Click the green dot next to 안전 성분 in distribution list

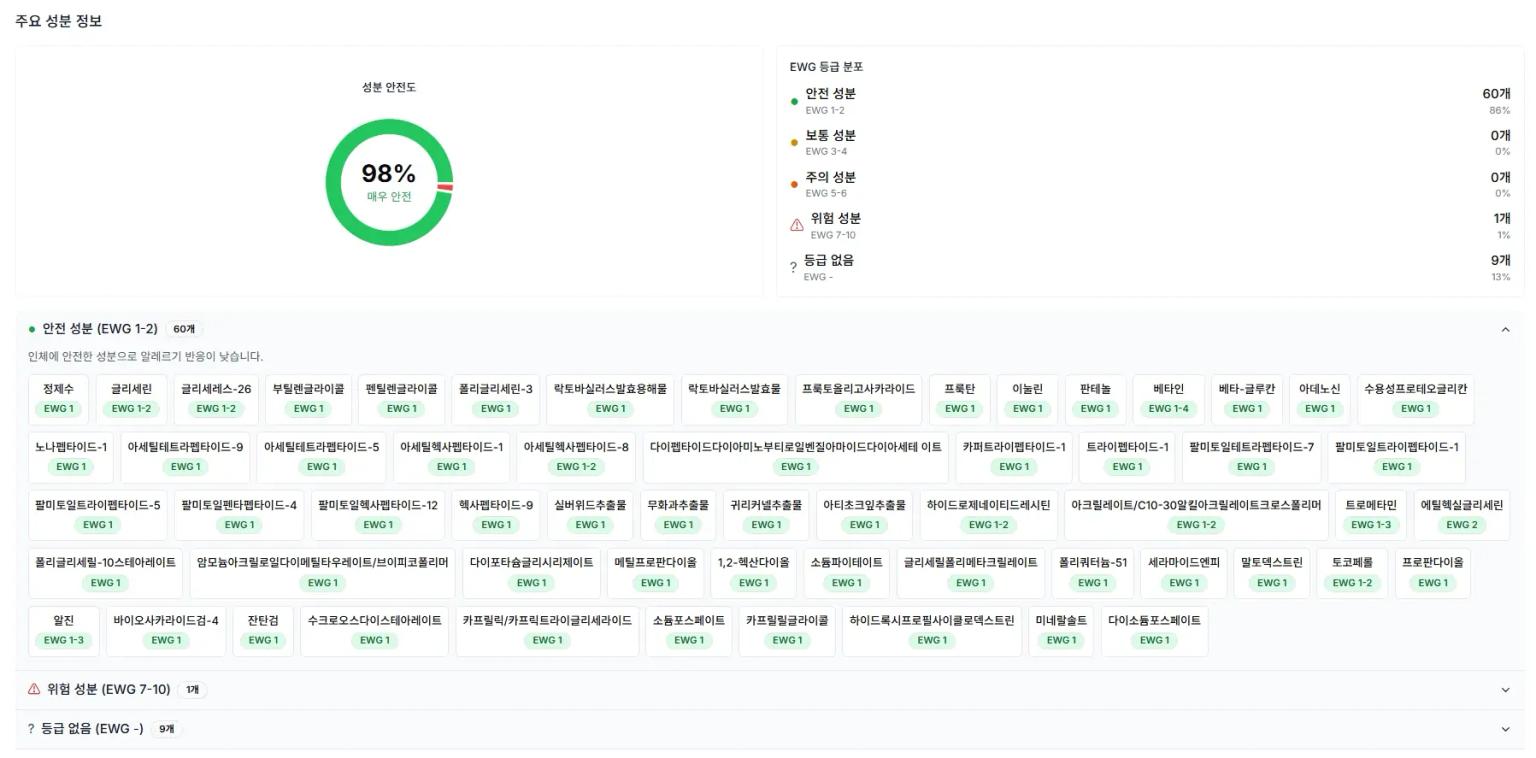tap(794, 101)
